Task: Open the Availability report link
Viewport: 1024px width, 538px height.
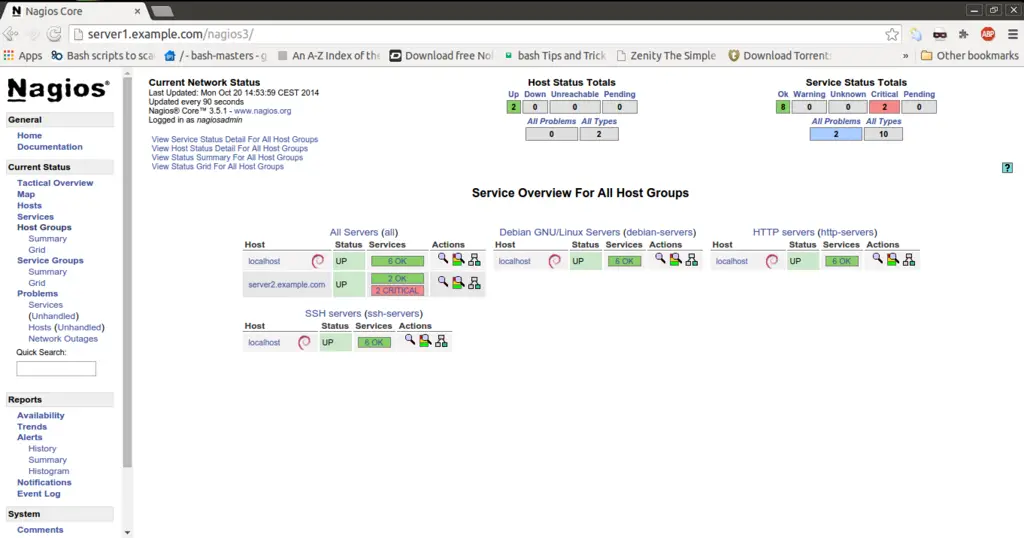Action: [x=40, y=415]
